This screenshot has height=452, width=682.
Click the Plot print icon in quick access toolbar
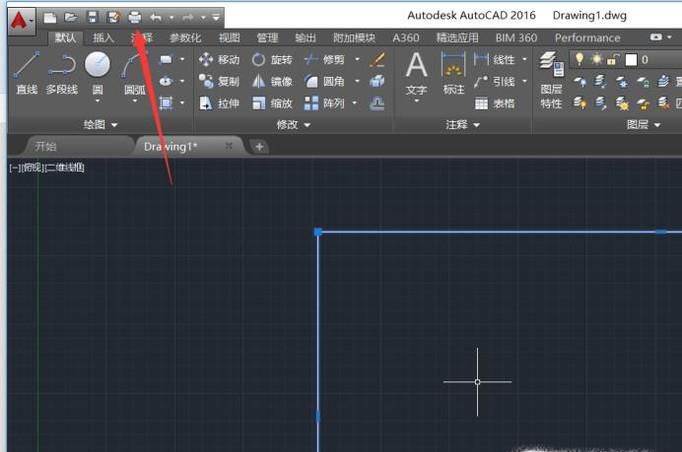pos(135,17)
